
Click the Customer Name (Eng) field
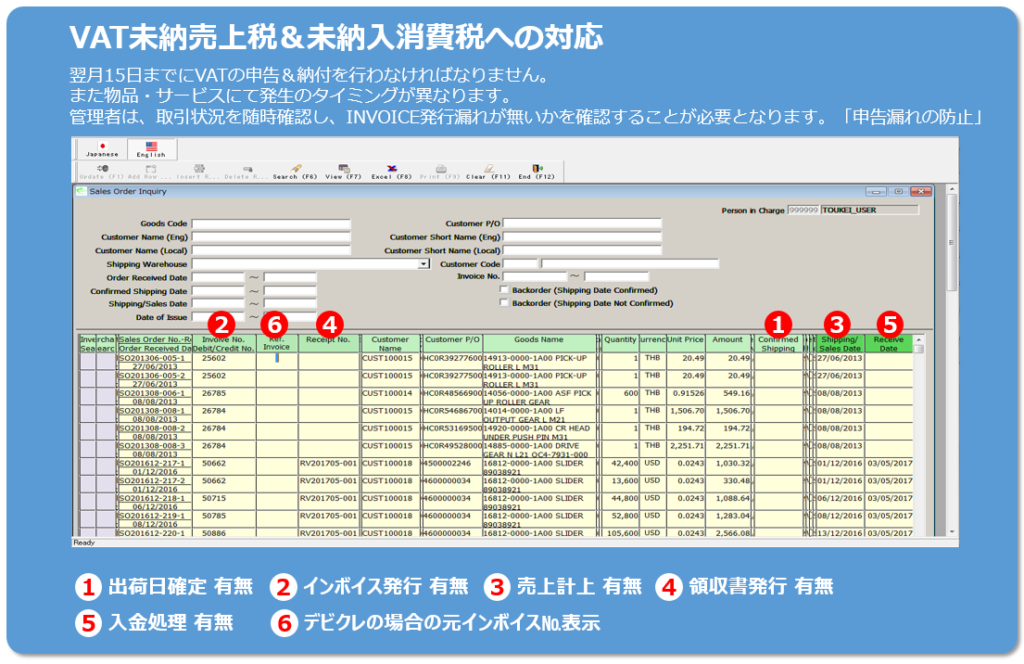pos(271,237)
